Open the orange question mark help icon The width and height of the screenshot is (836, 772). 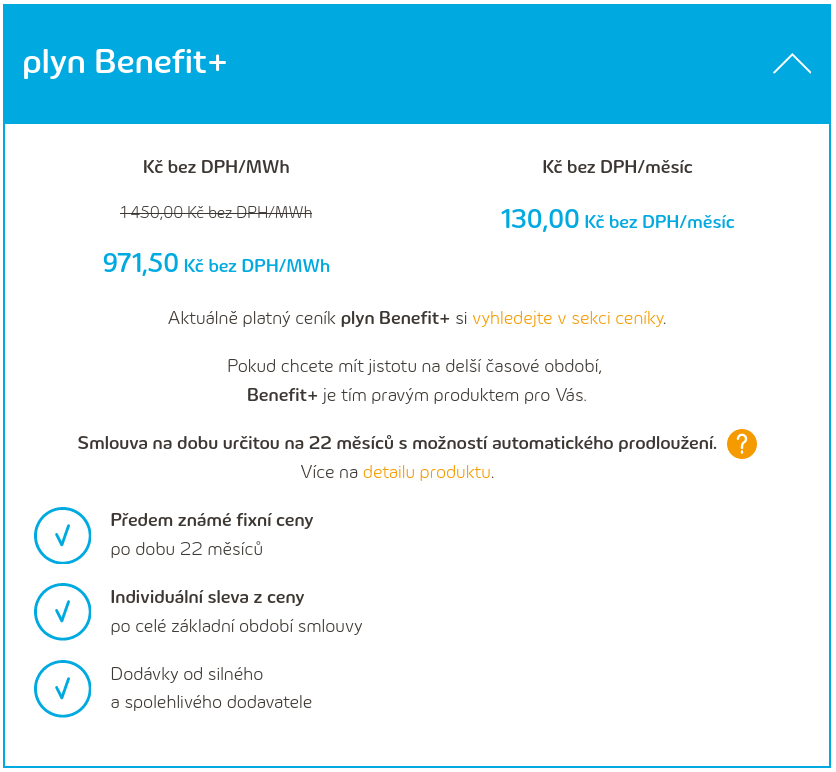742,444
